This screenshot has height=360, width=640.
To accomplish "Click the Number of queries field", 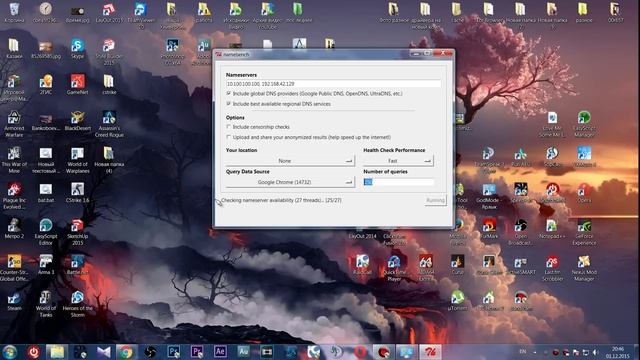I will point(398,182).
